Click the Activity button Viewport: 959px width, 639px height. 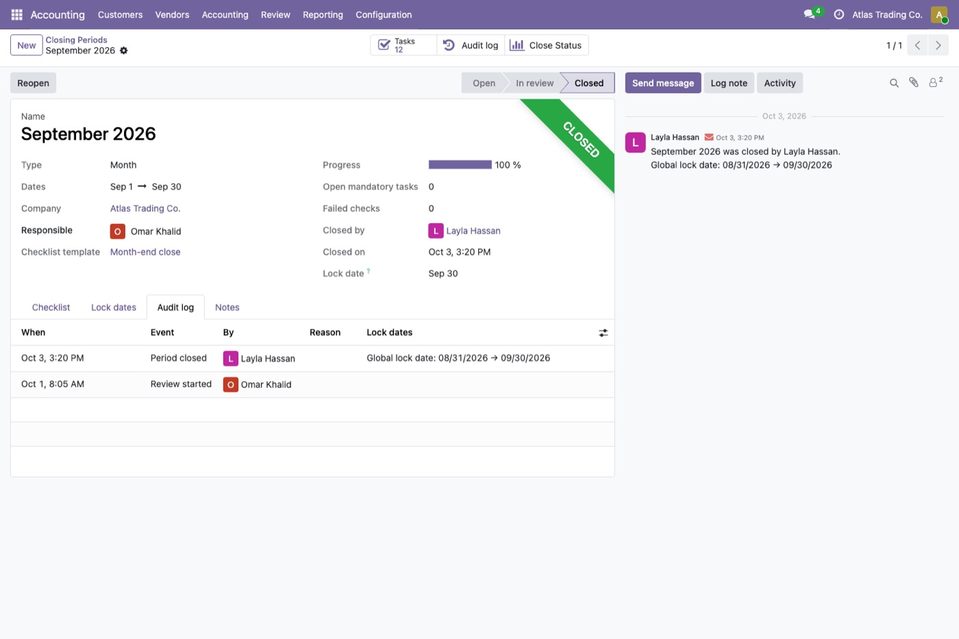779,83
